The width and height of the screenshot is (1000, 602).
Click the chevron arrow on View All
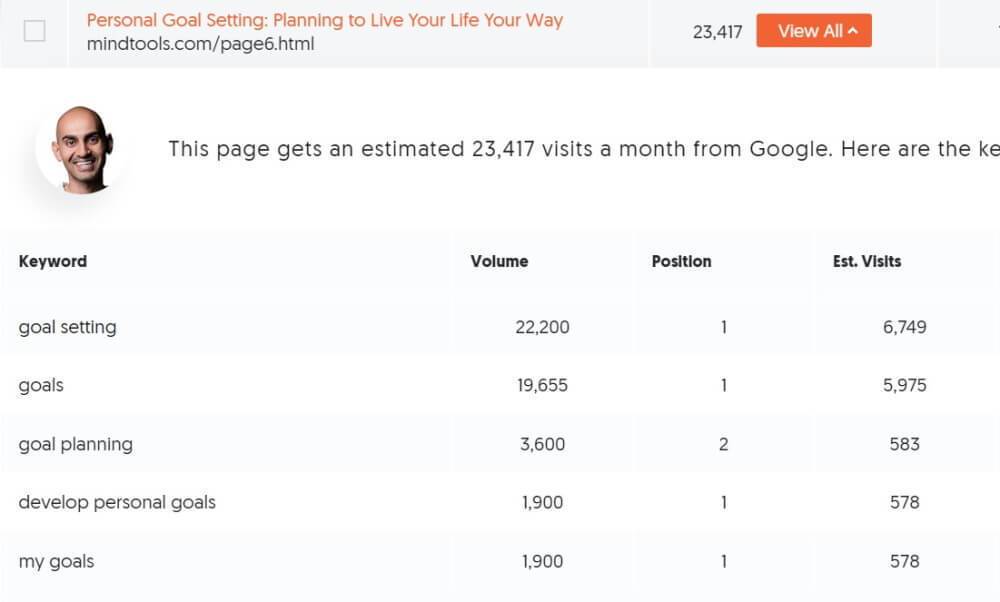click(x=853, y=31)
